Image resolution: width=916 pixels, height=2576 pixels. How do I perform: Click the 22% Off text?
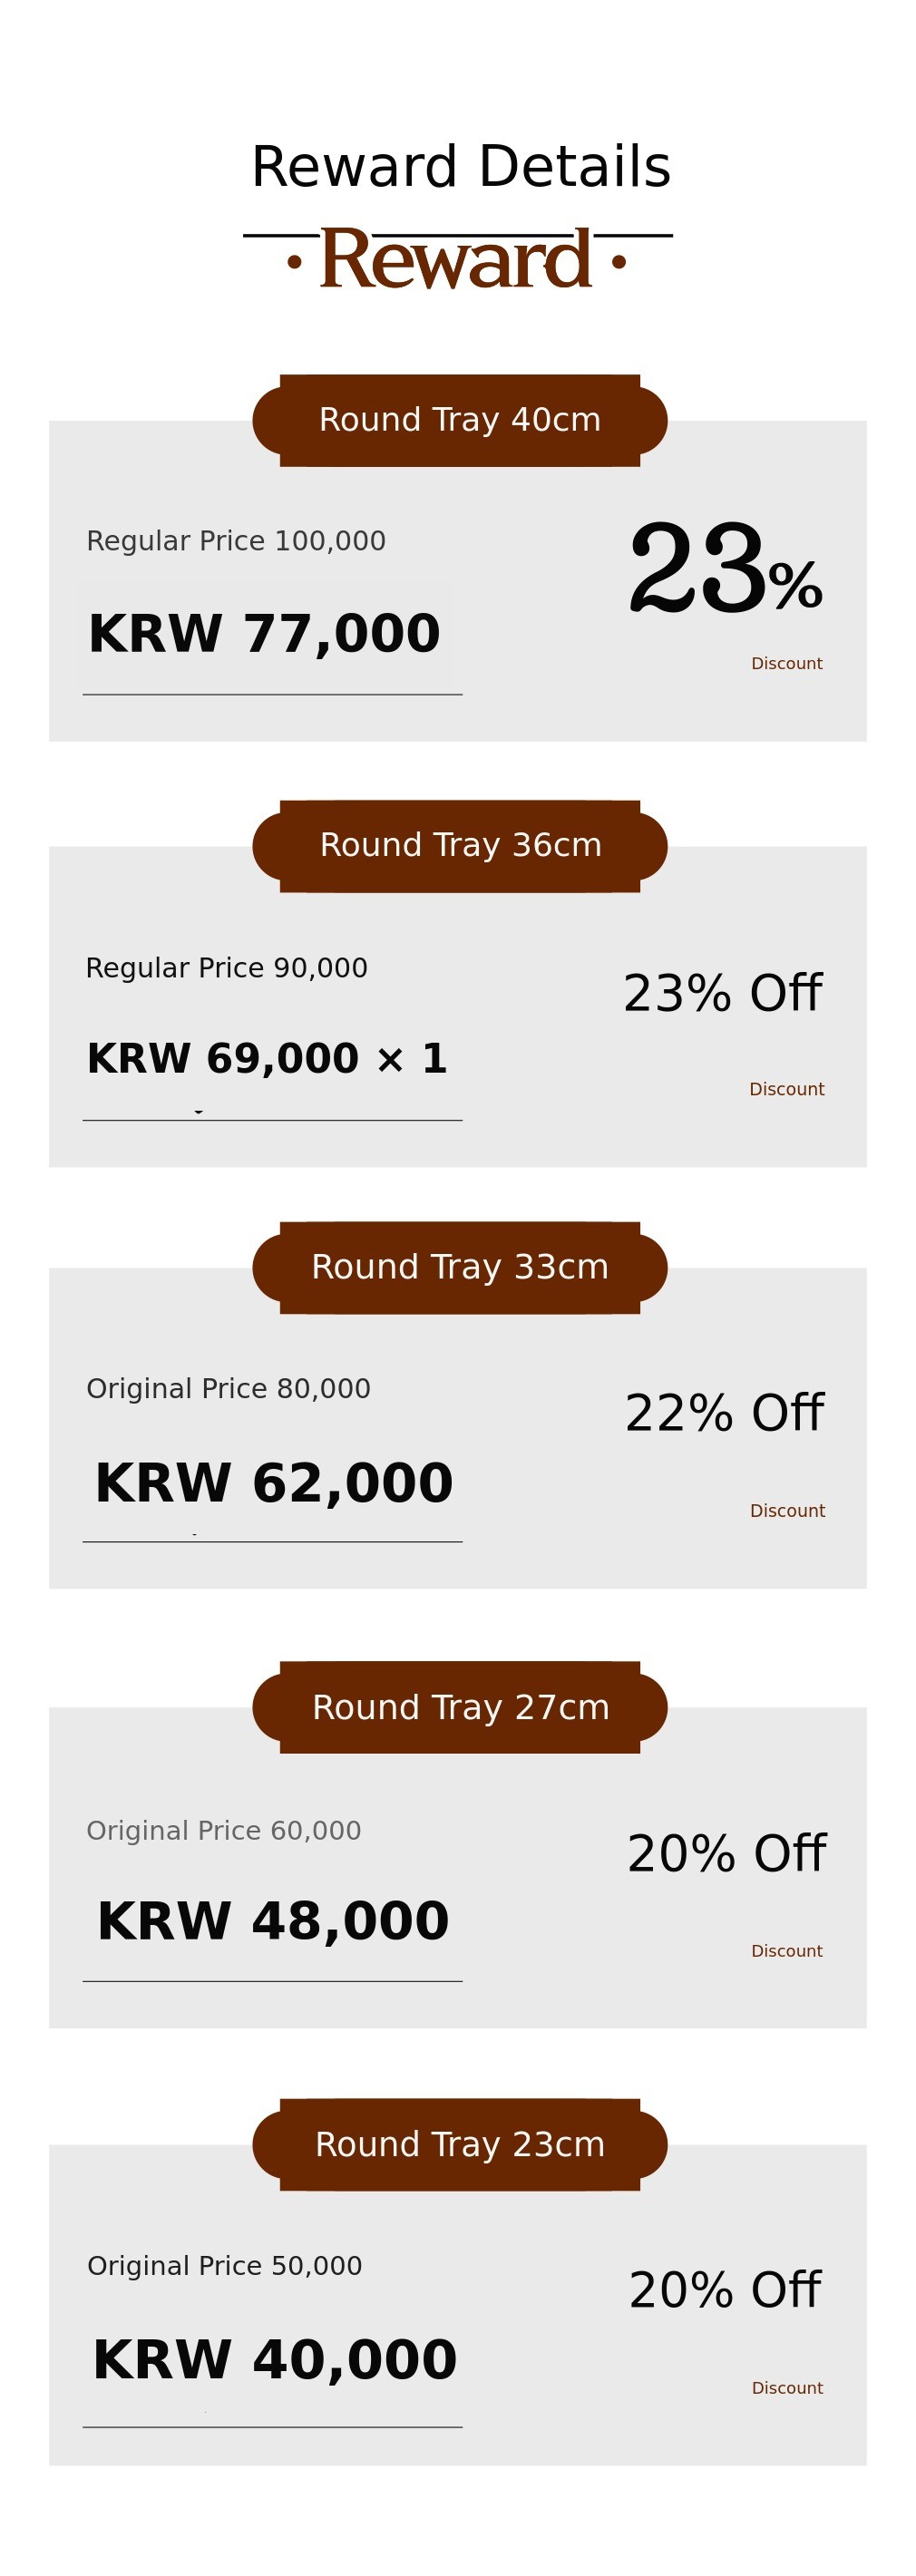coord(724,1413)
